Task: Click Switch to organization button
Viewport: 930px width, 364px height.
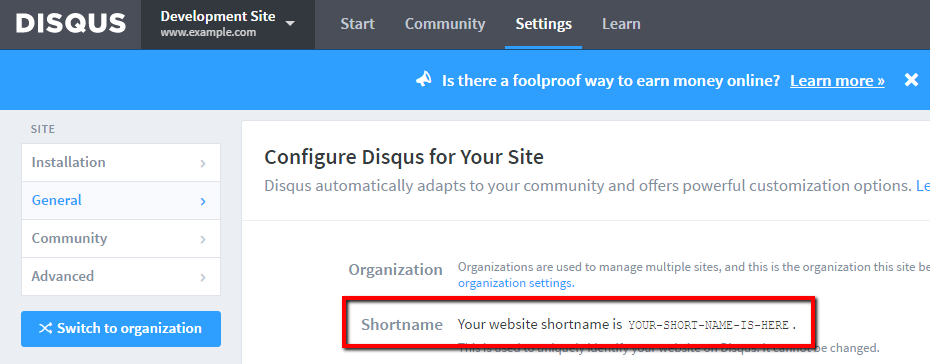Action: click(x=121, y=328)
